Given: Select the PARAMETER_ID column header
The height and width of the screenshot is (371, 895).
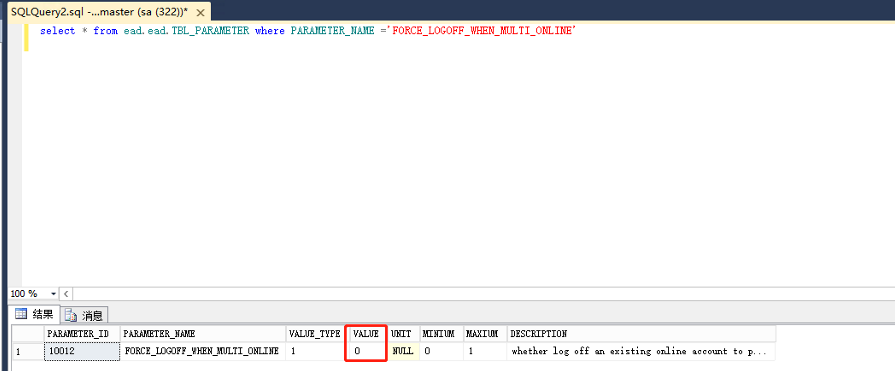Looking at the screenshot, I should coord(82,333).
